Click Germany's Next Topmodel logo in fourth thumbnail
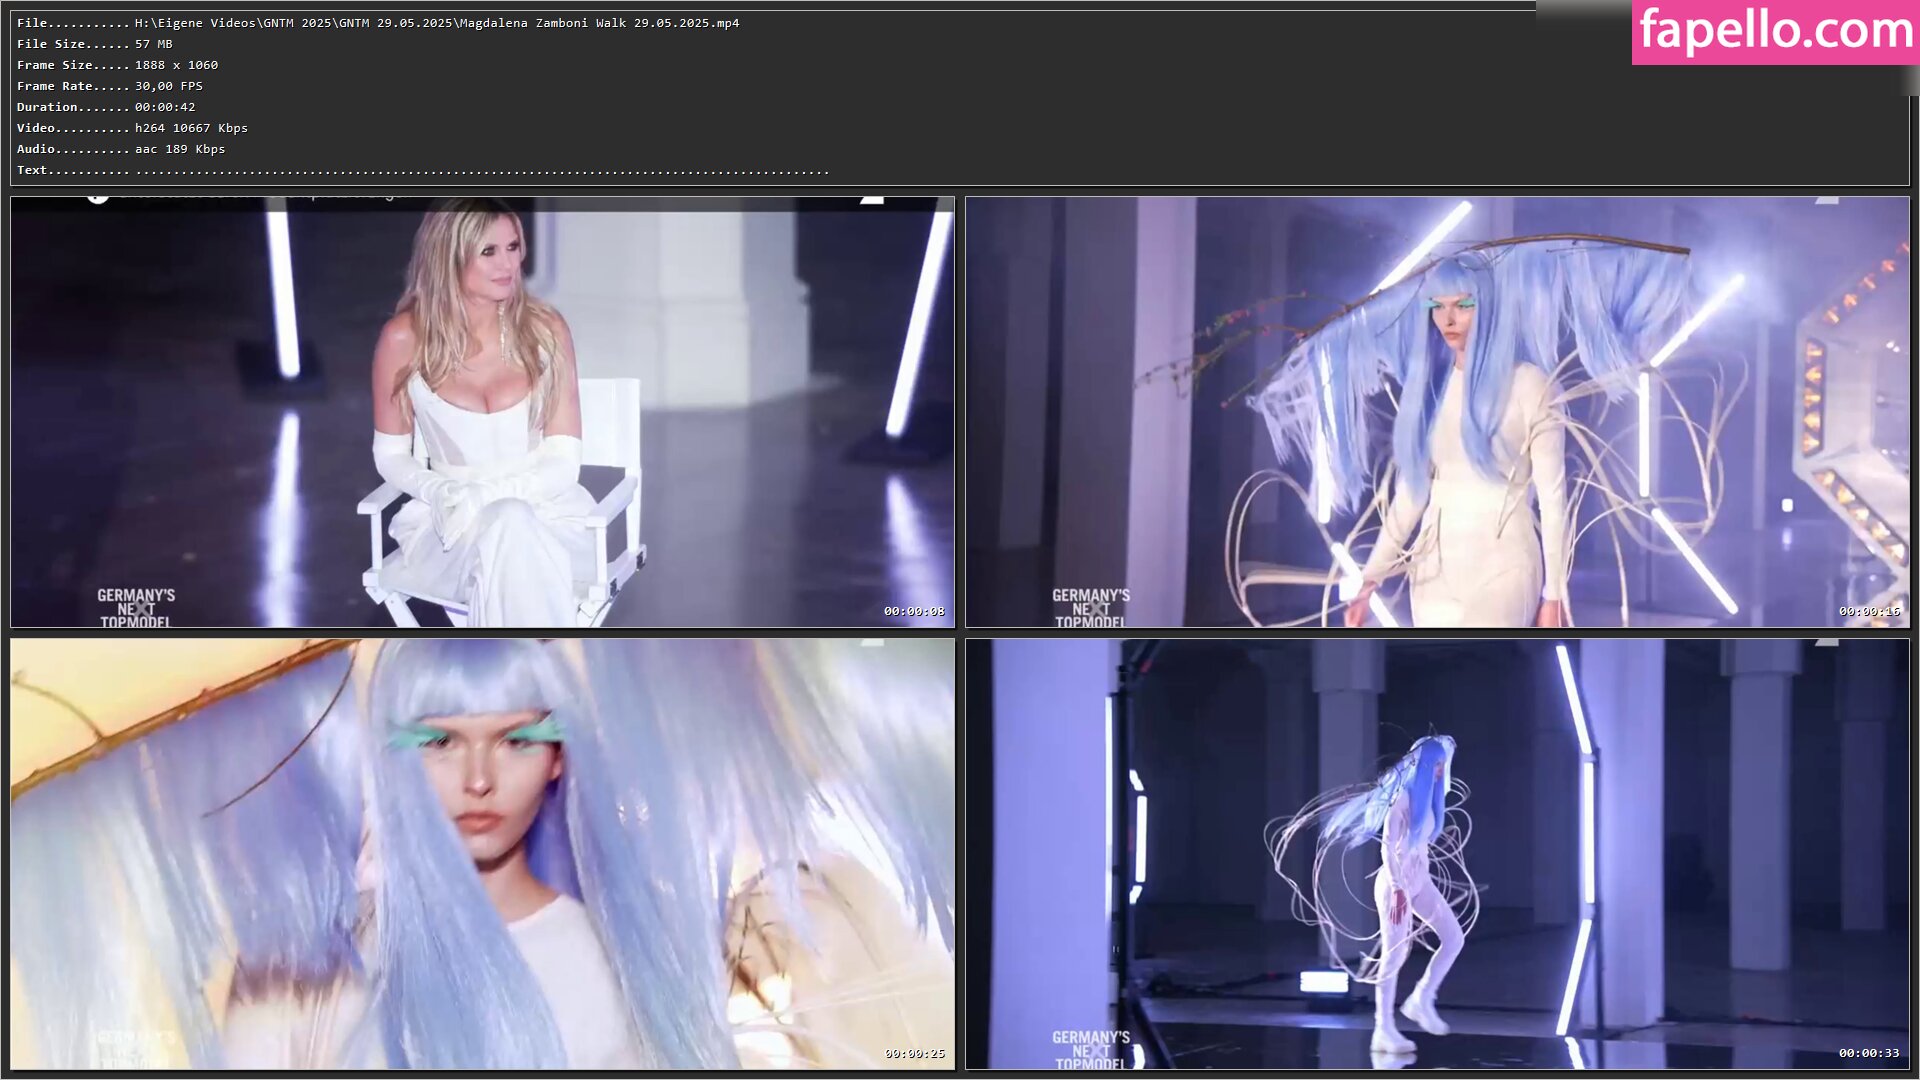1920x1080 pixels. 1091,1050
